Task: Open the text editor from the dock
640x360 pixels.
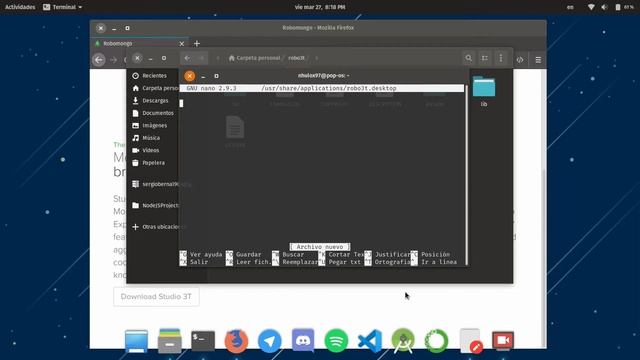Action: point(471,340)
